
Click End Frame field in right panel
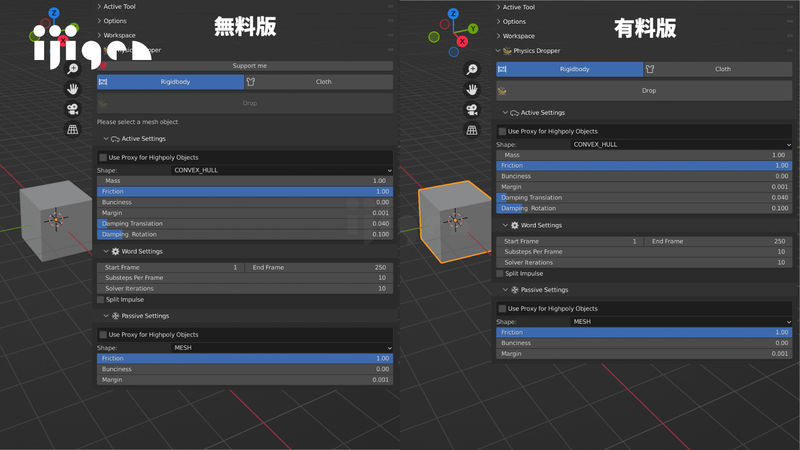click(x=718, y=241)
